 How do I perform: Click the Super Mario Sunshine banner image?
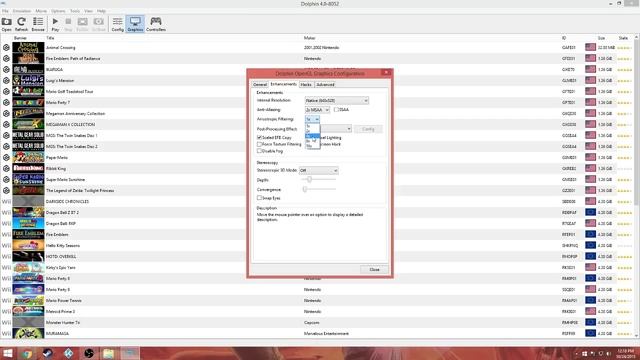(28, 179)
